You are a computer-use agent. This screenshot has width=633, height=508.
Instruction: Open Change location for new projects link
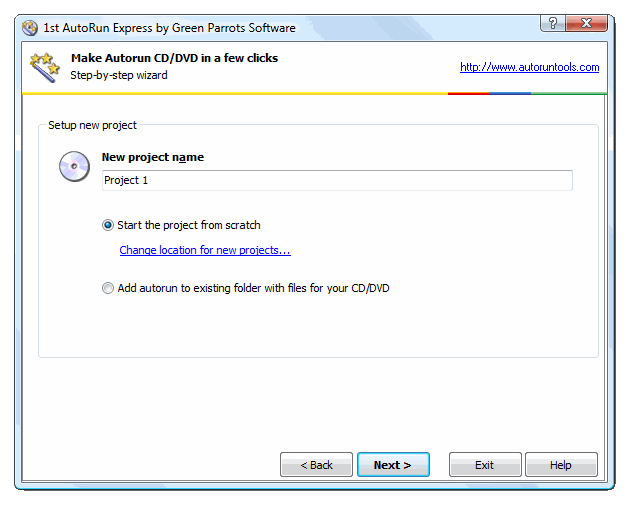click(x=205, y=250)
